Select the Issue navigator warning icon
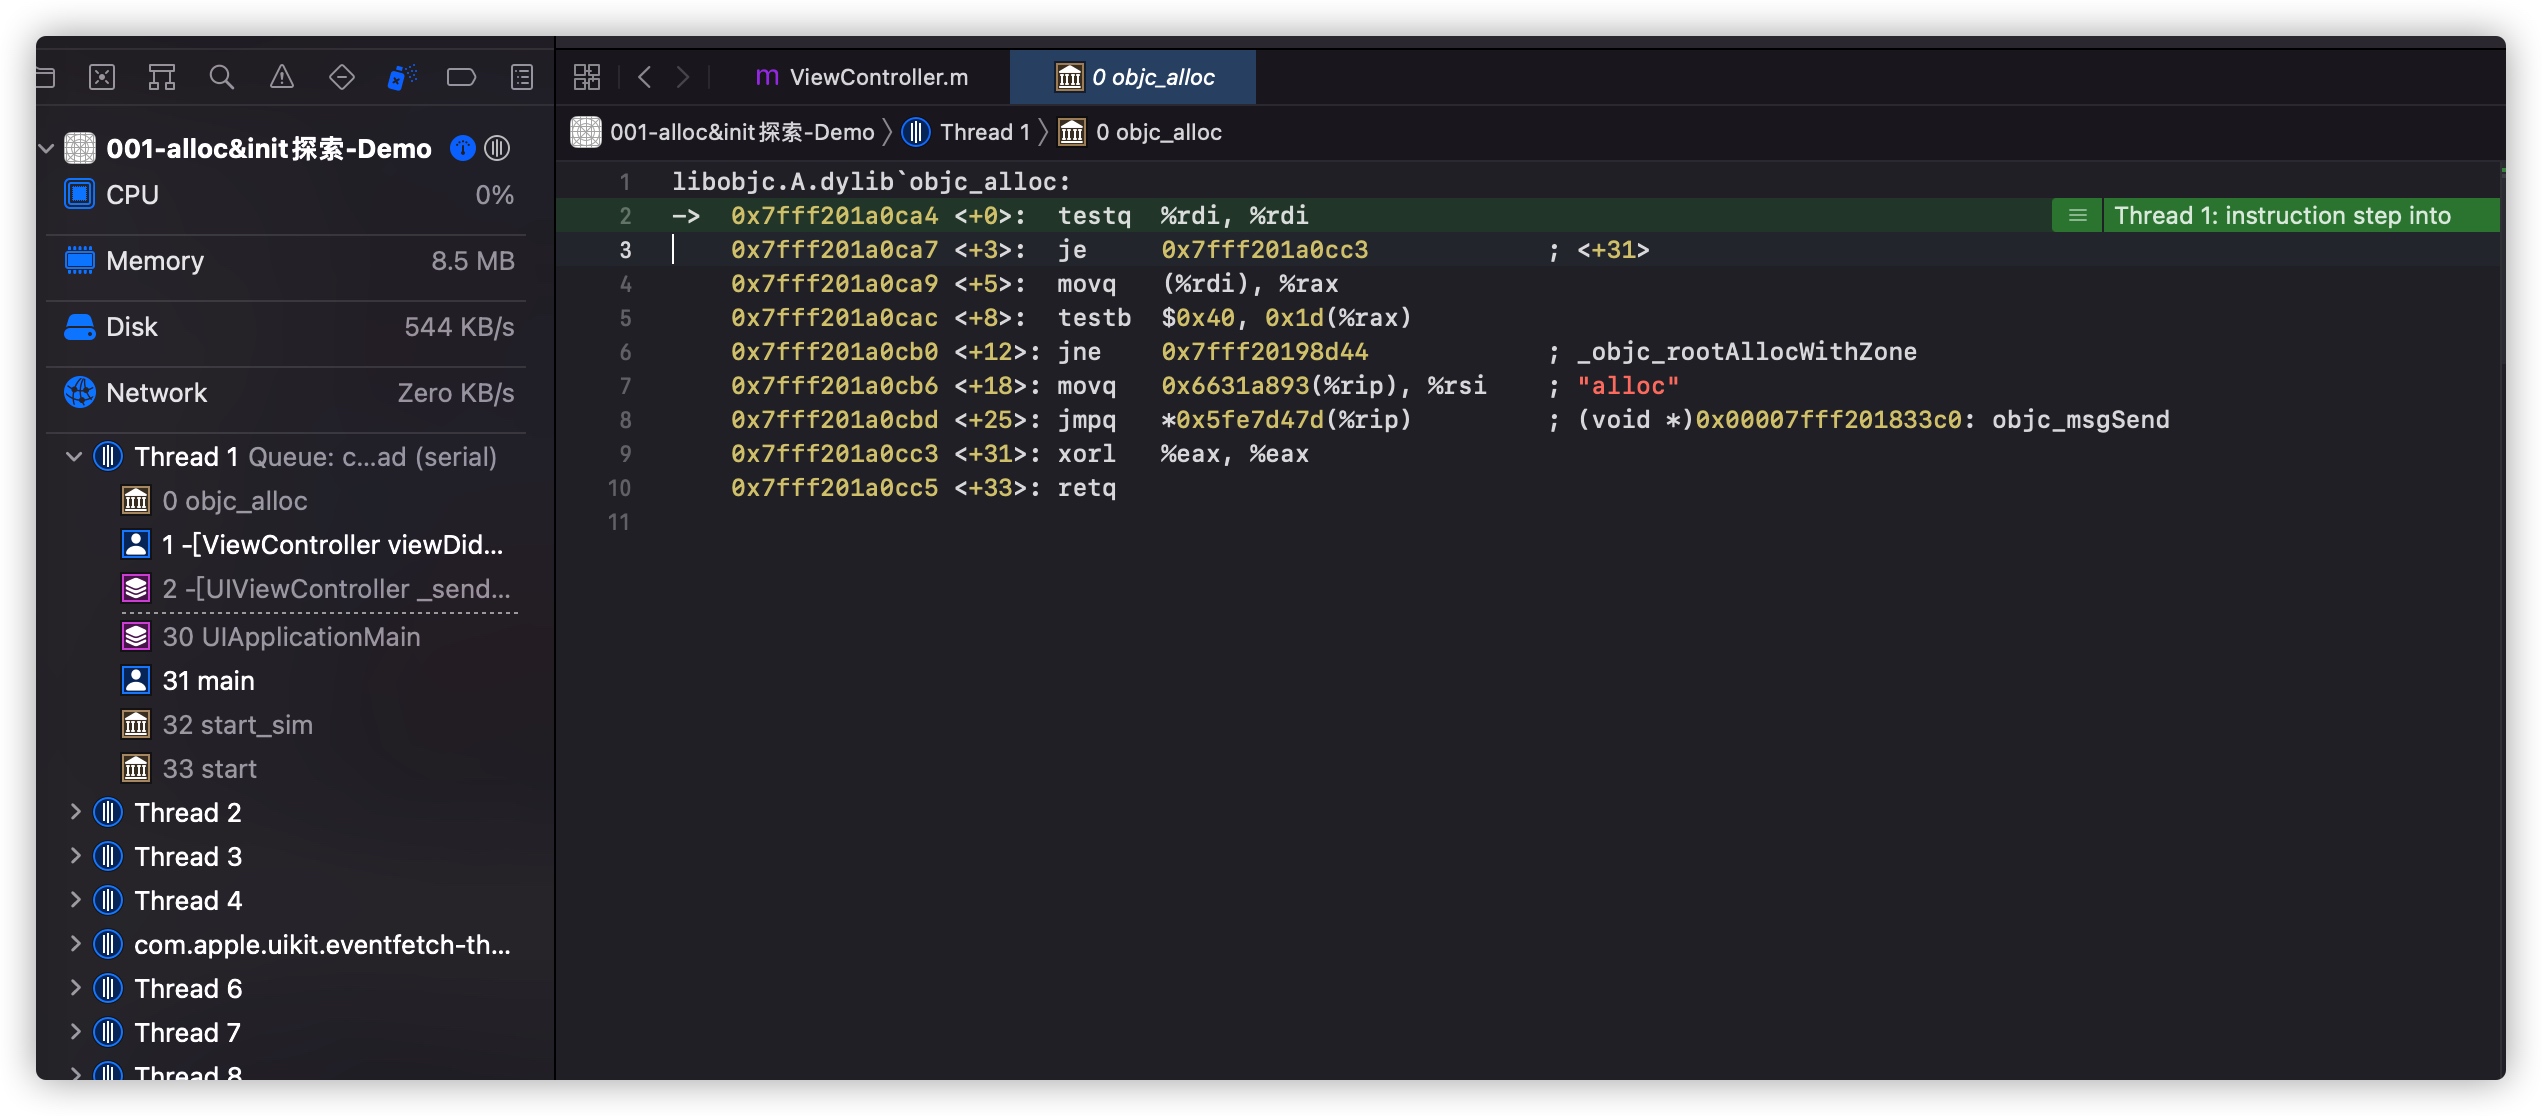Image resolution: width=2542 pixels, height=1116 pixels. click(x=282, y=77)
